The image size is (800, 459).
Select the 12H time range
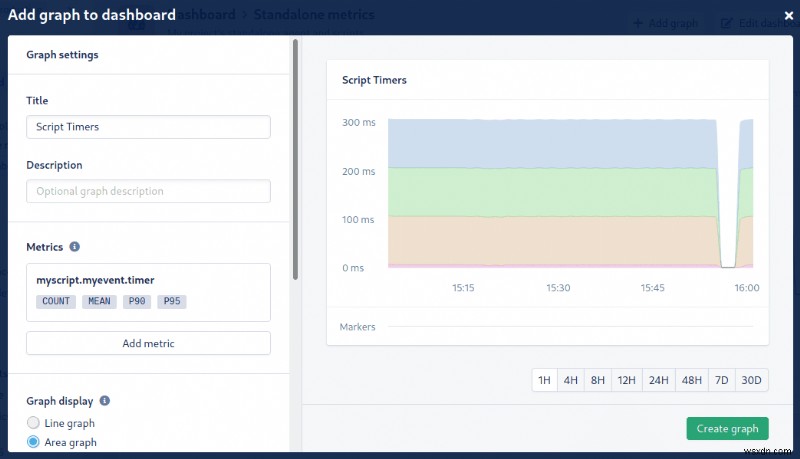(627, 380)
